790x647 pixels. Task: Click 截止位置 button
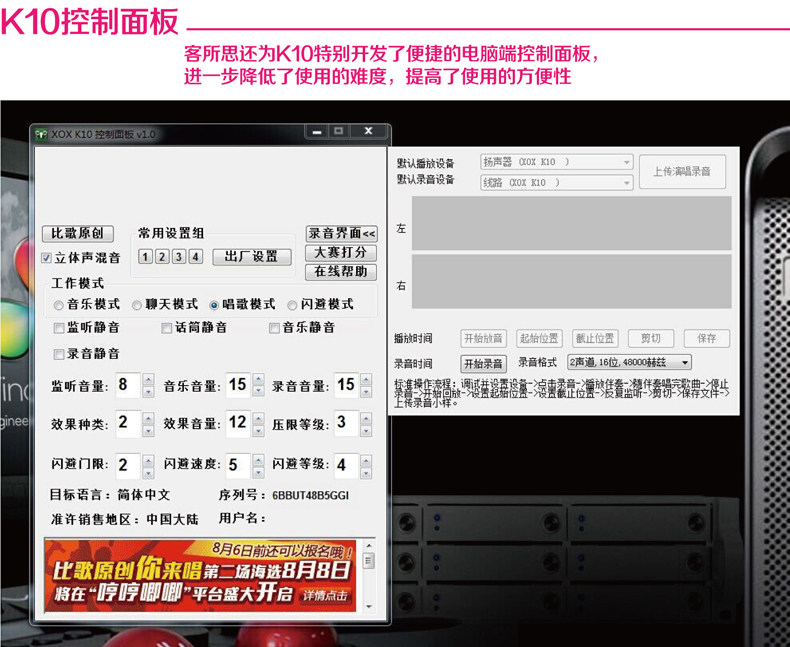pos(595,338)
